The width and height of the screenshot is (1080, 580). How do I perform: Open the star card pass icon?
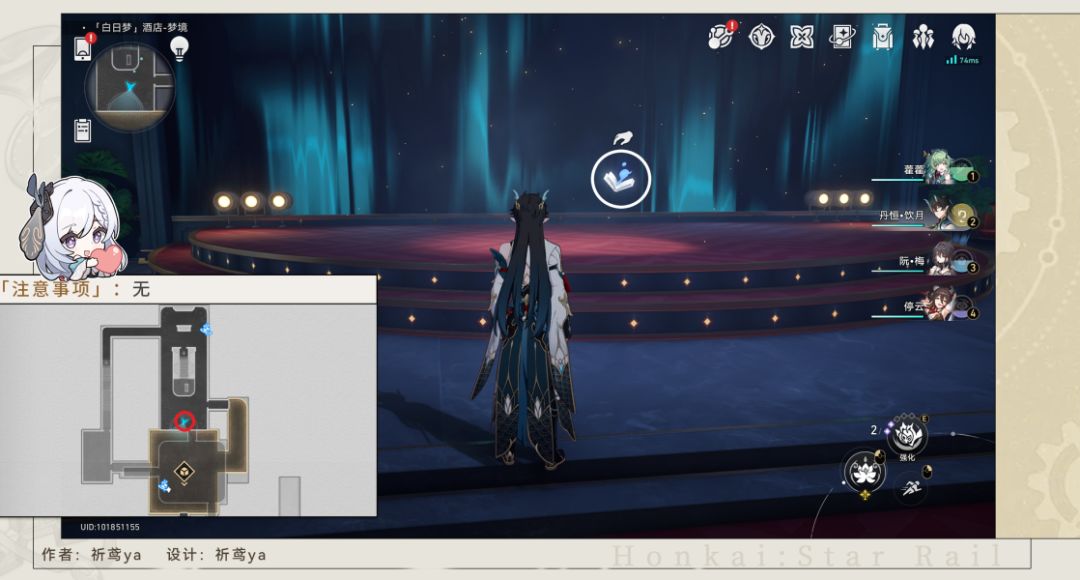[x=842, y=37]
